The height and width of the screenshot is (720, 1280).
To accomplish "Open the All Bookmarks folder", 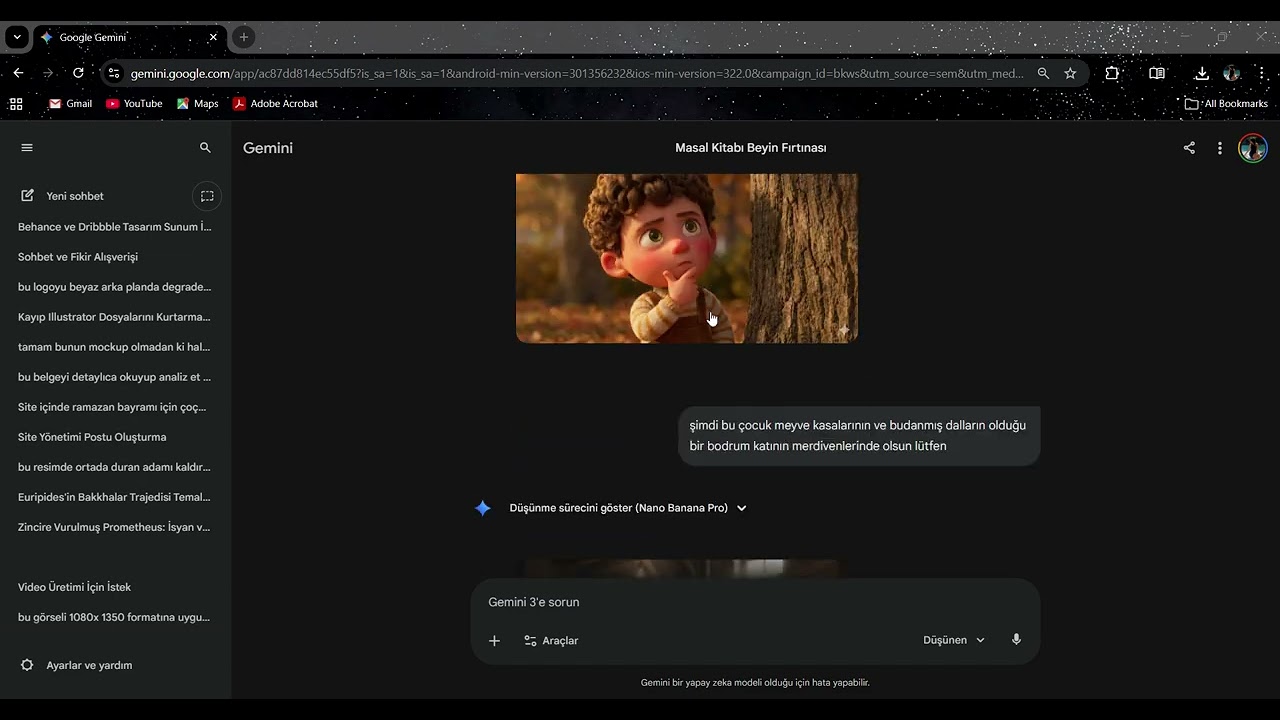I will 1226,104.
